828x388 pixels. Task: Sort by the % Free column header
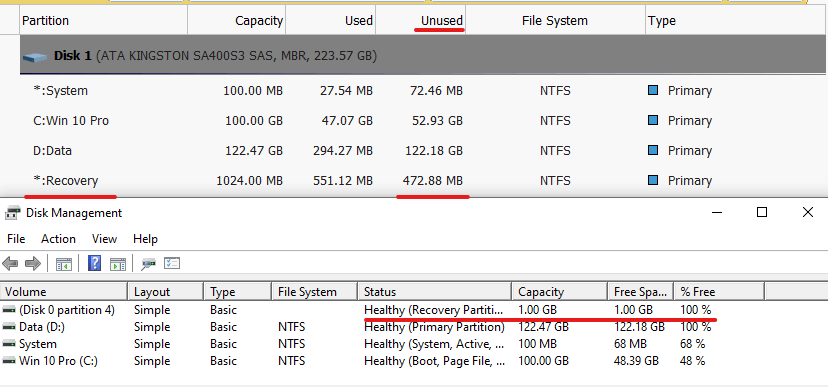[x=719, y=291]
